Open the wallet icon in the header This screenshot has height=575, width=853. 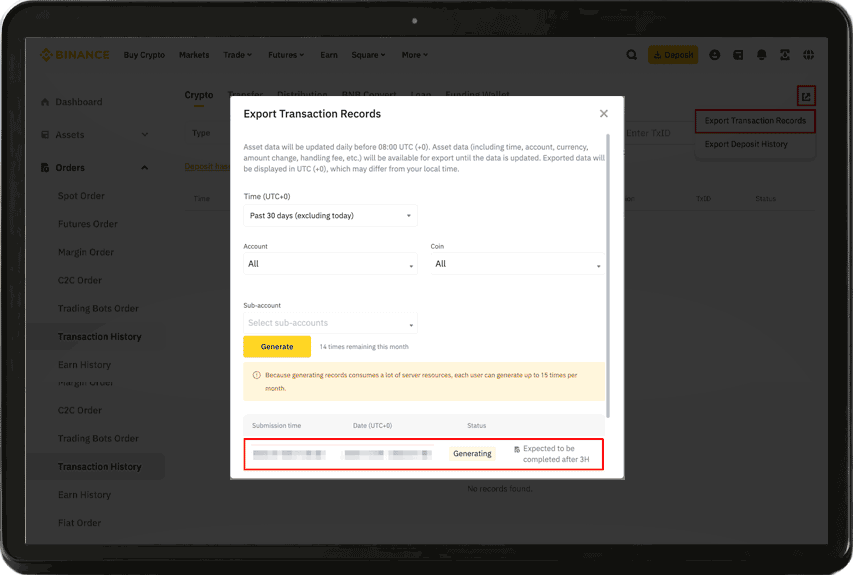pyautogui.click(x=738, y=55)
